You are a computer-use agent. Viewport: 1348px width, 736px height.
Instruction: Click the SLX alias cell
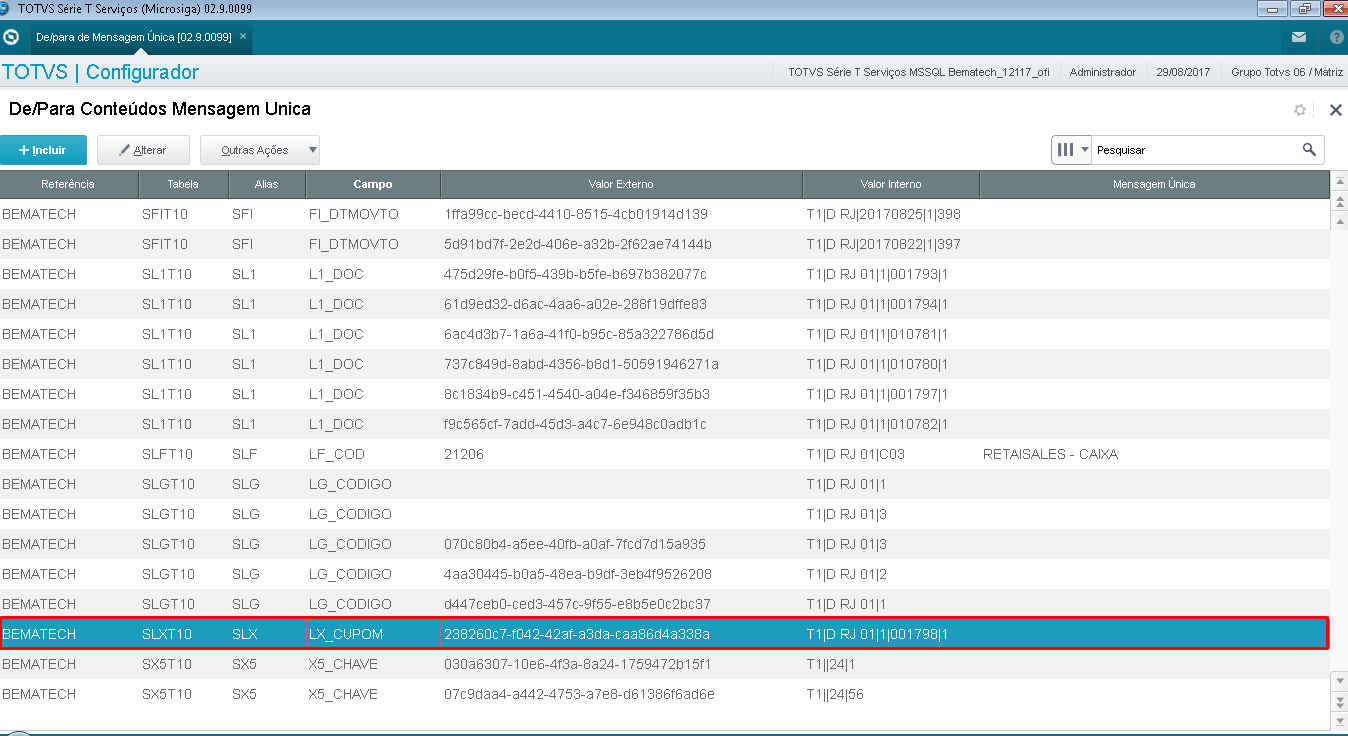(245, 634)
